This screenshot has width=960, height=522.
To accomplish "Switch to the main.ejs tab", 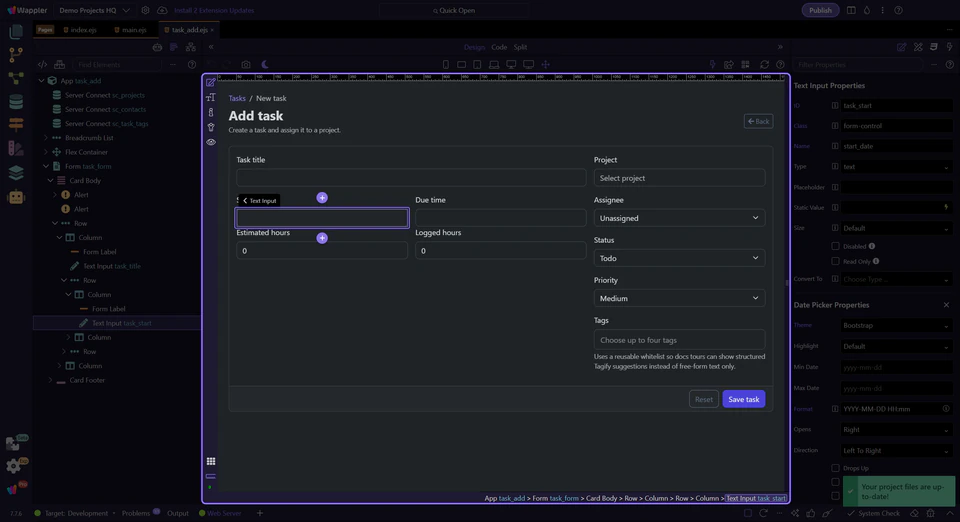I will pyautogui.click(x=130, y=29).
